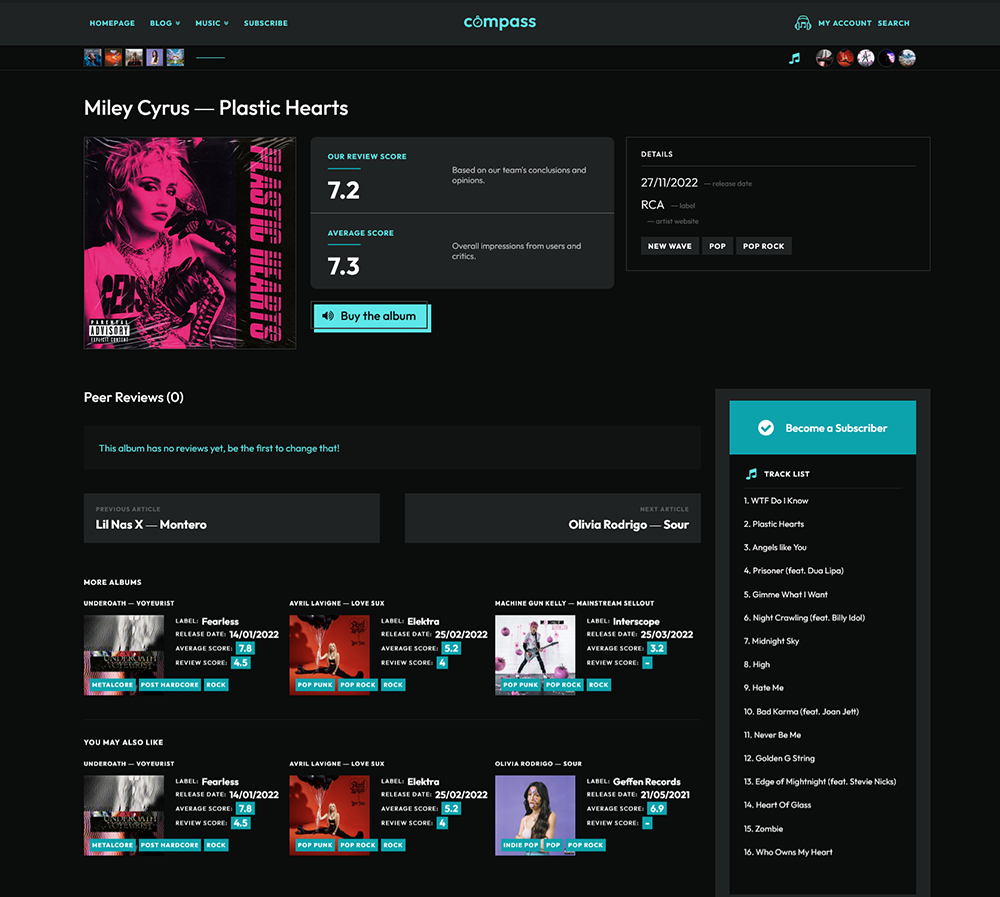This screenshot has width=1000, height=897.
Task: Click the checkmark icon on Become a Subscriber
Action: coord(766,428)
